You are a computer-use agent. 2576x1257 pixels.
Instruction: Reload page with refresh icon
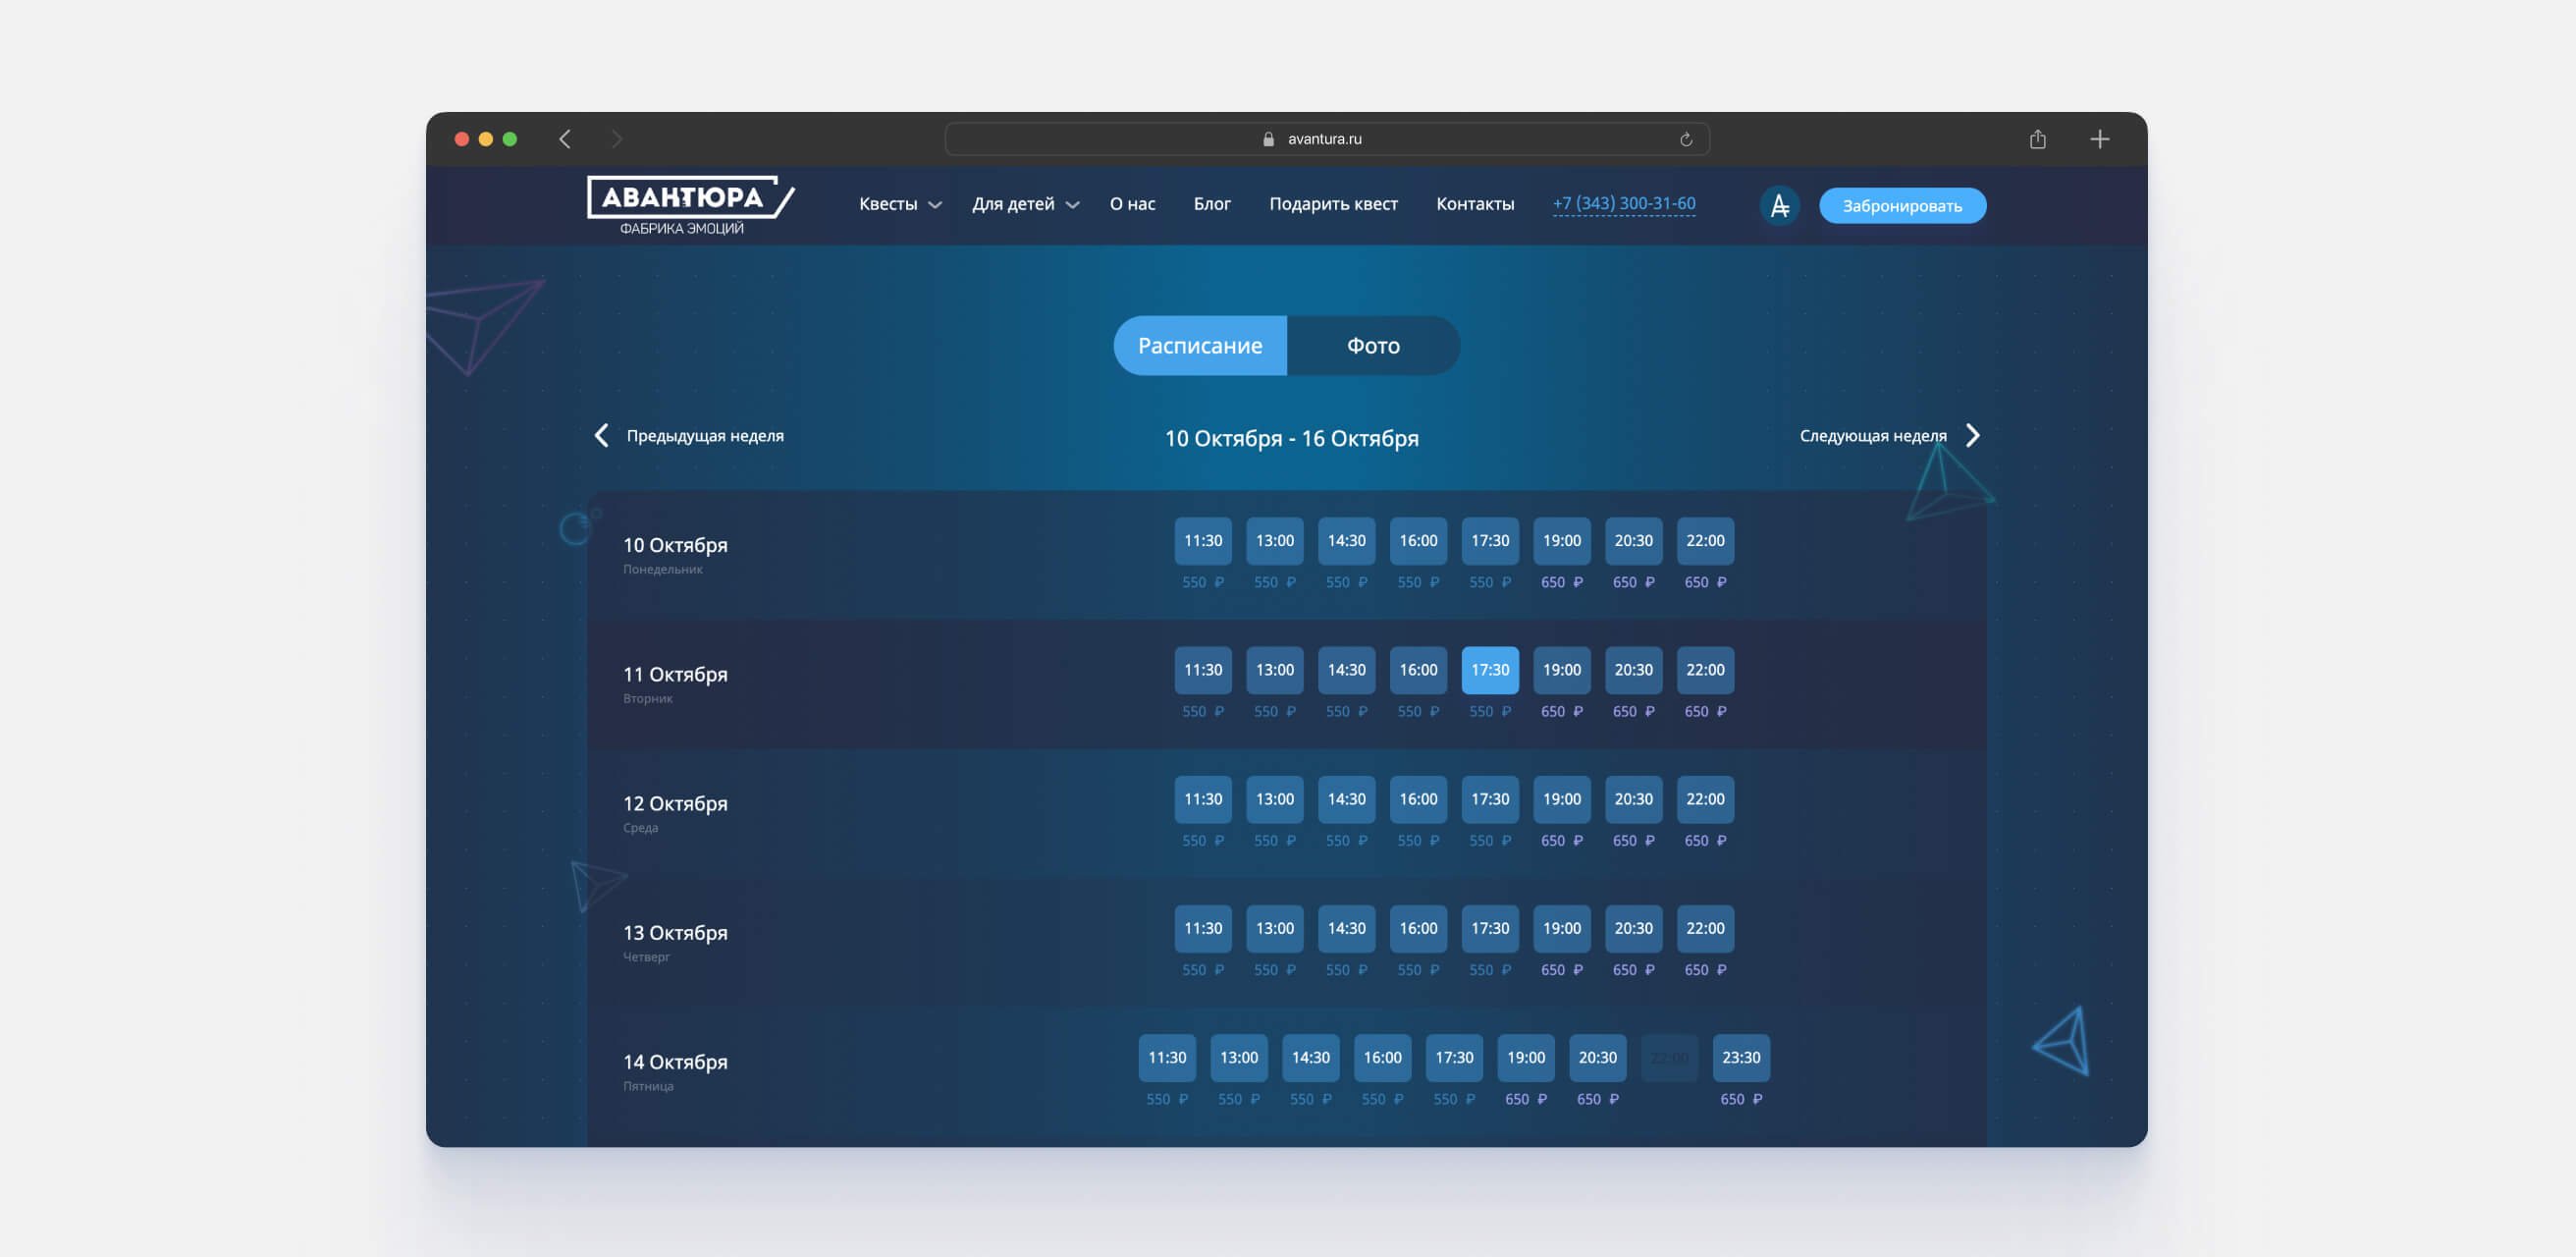coord(1685,139)
